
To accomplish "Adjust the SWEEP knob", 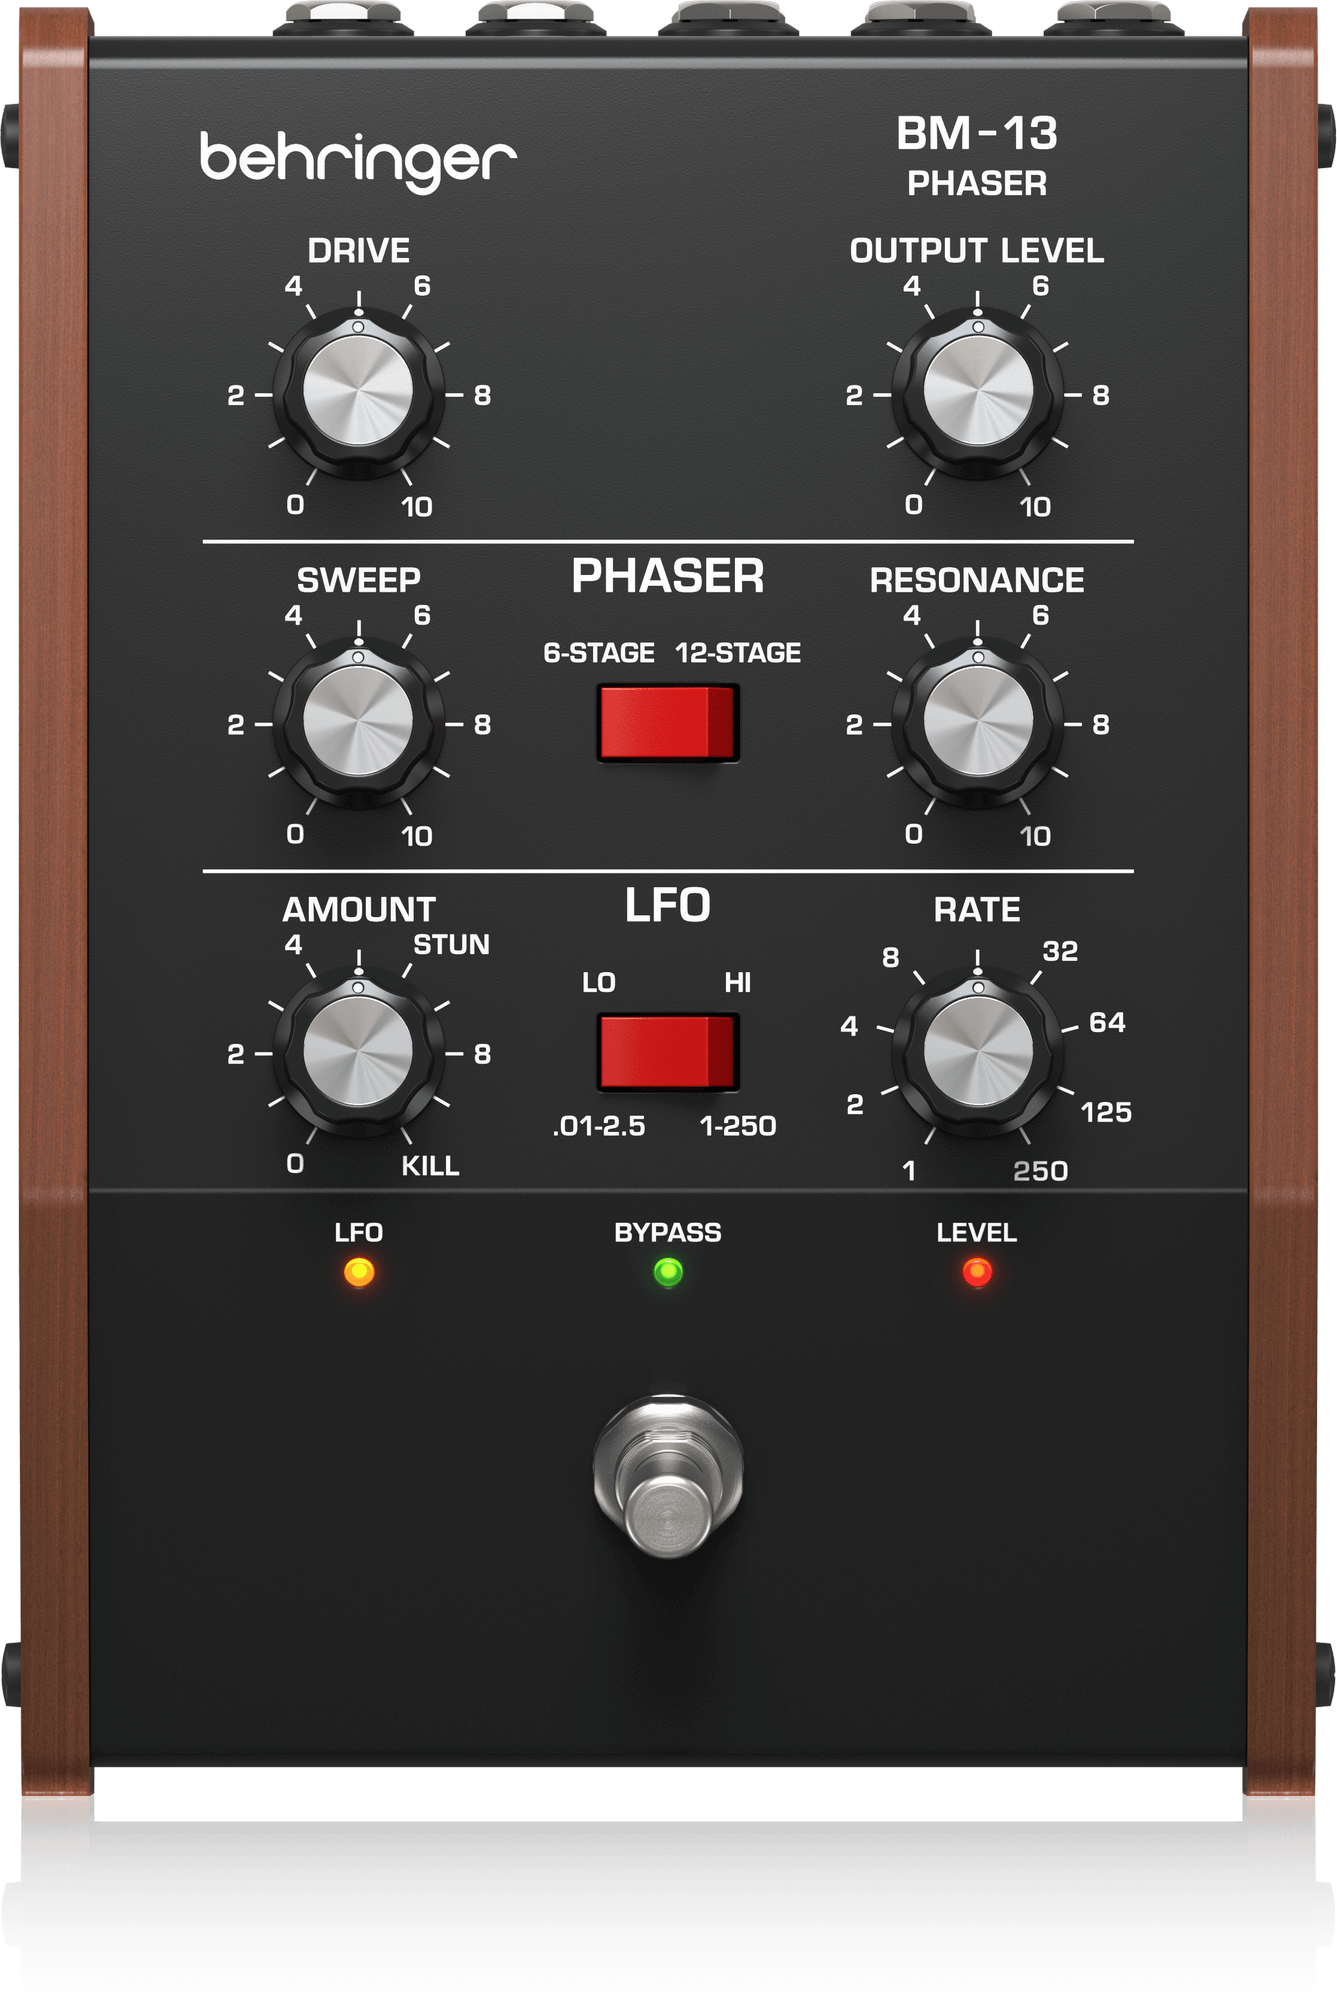I will coord(358,722).
